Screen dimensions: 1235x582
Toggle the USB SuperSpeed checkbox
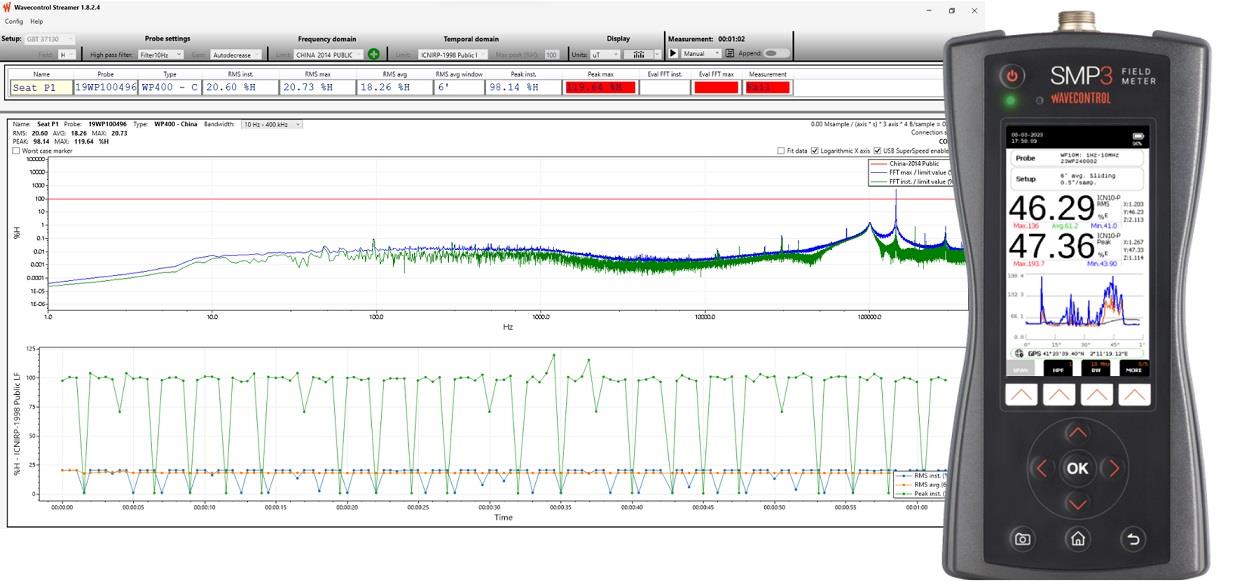pyautogui.click(x=877, y=151)
